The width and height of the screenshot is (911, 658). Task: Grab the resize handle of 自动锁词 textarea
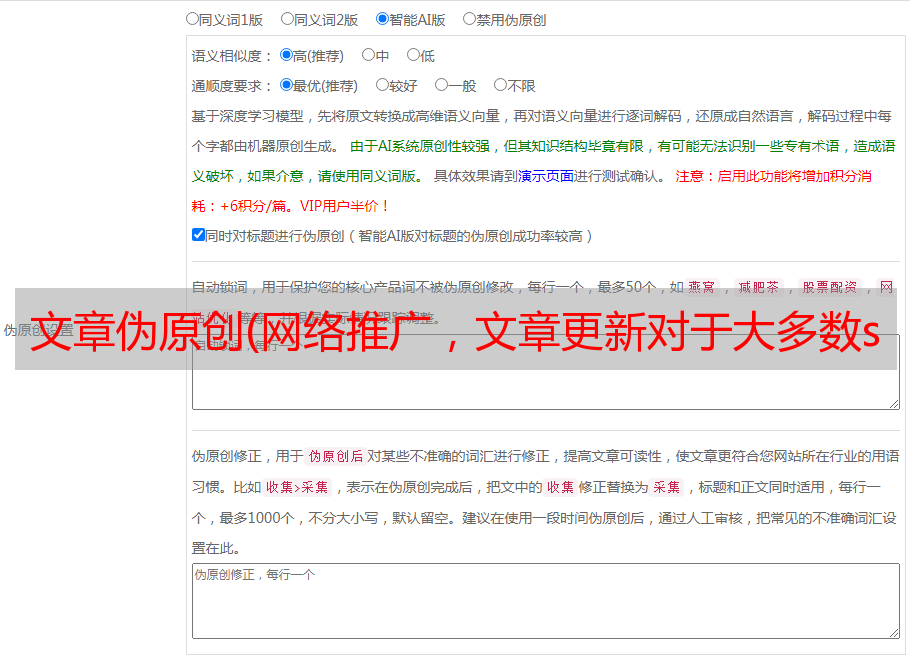coord(894,404)
